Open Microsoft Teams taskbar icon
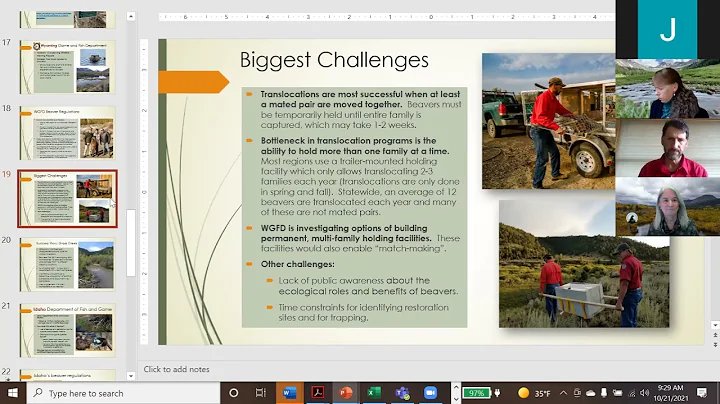720x404 pixels. (x=402, y=393)
